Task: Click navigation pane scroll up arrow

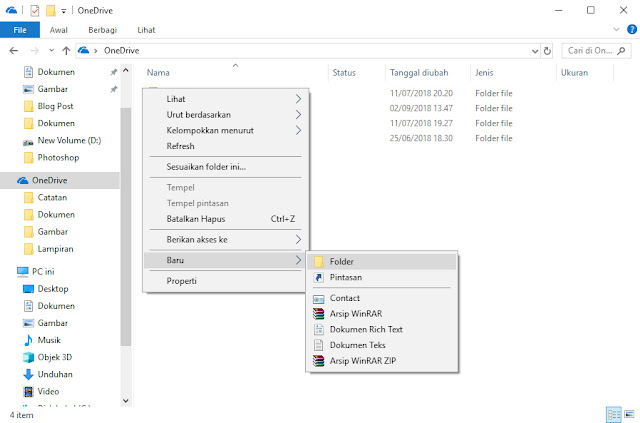Action: (x=126, y=71)
